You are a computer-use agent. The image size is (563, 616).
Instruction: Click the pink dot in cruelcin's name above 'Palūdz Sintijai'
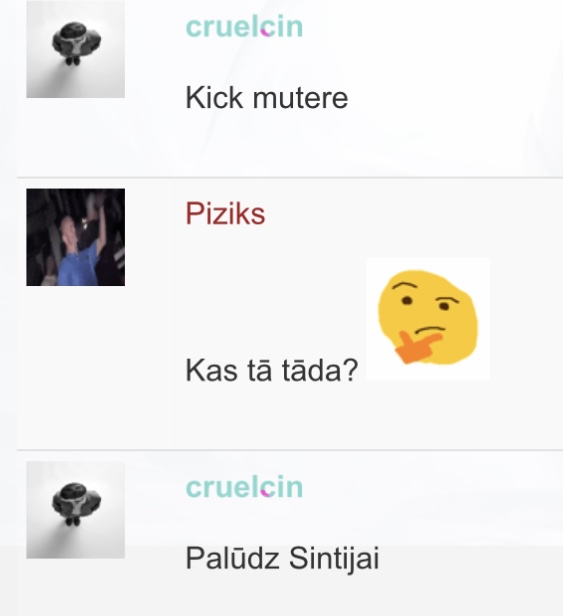pyautogui.click(x=266, y=493)
